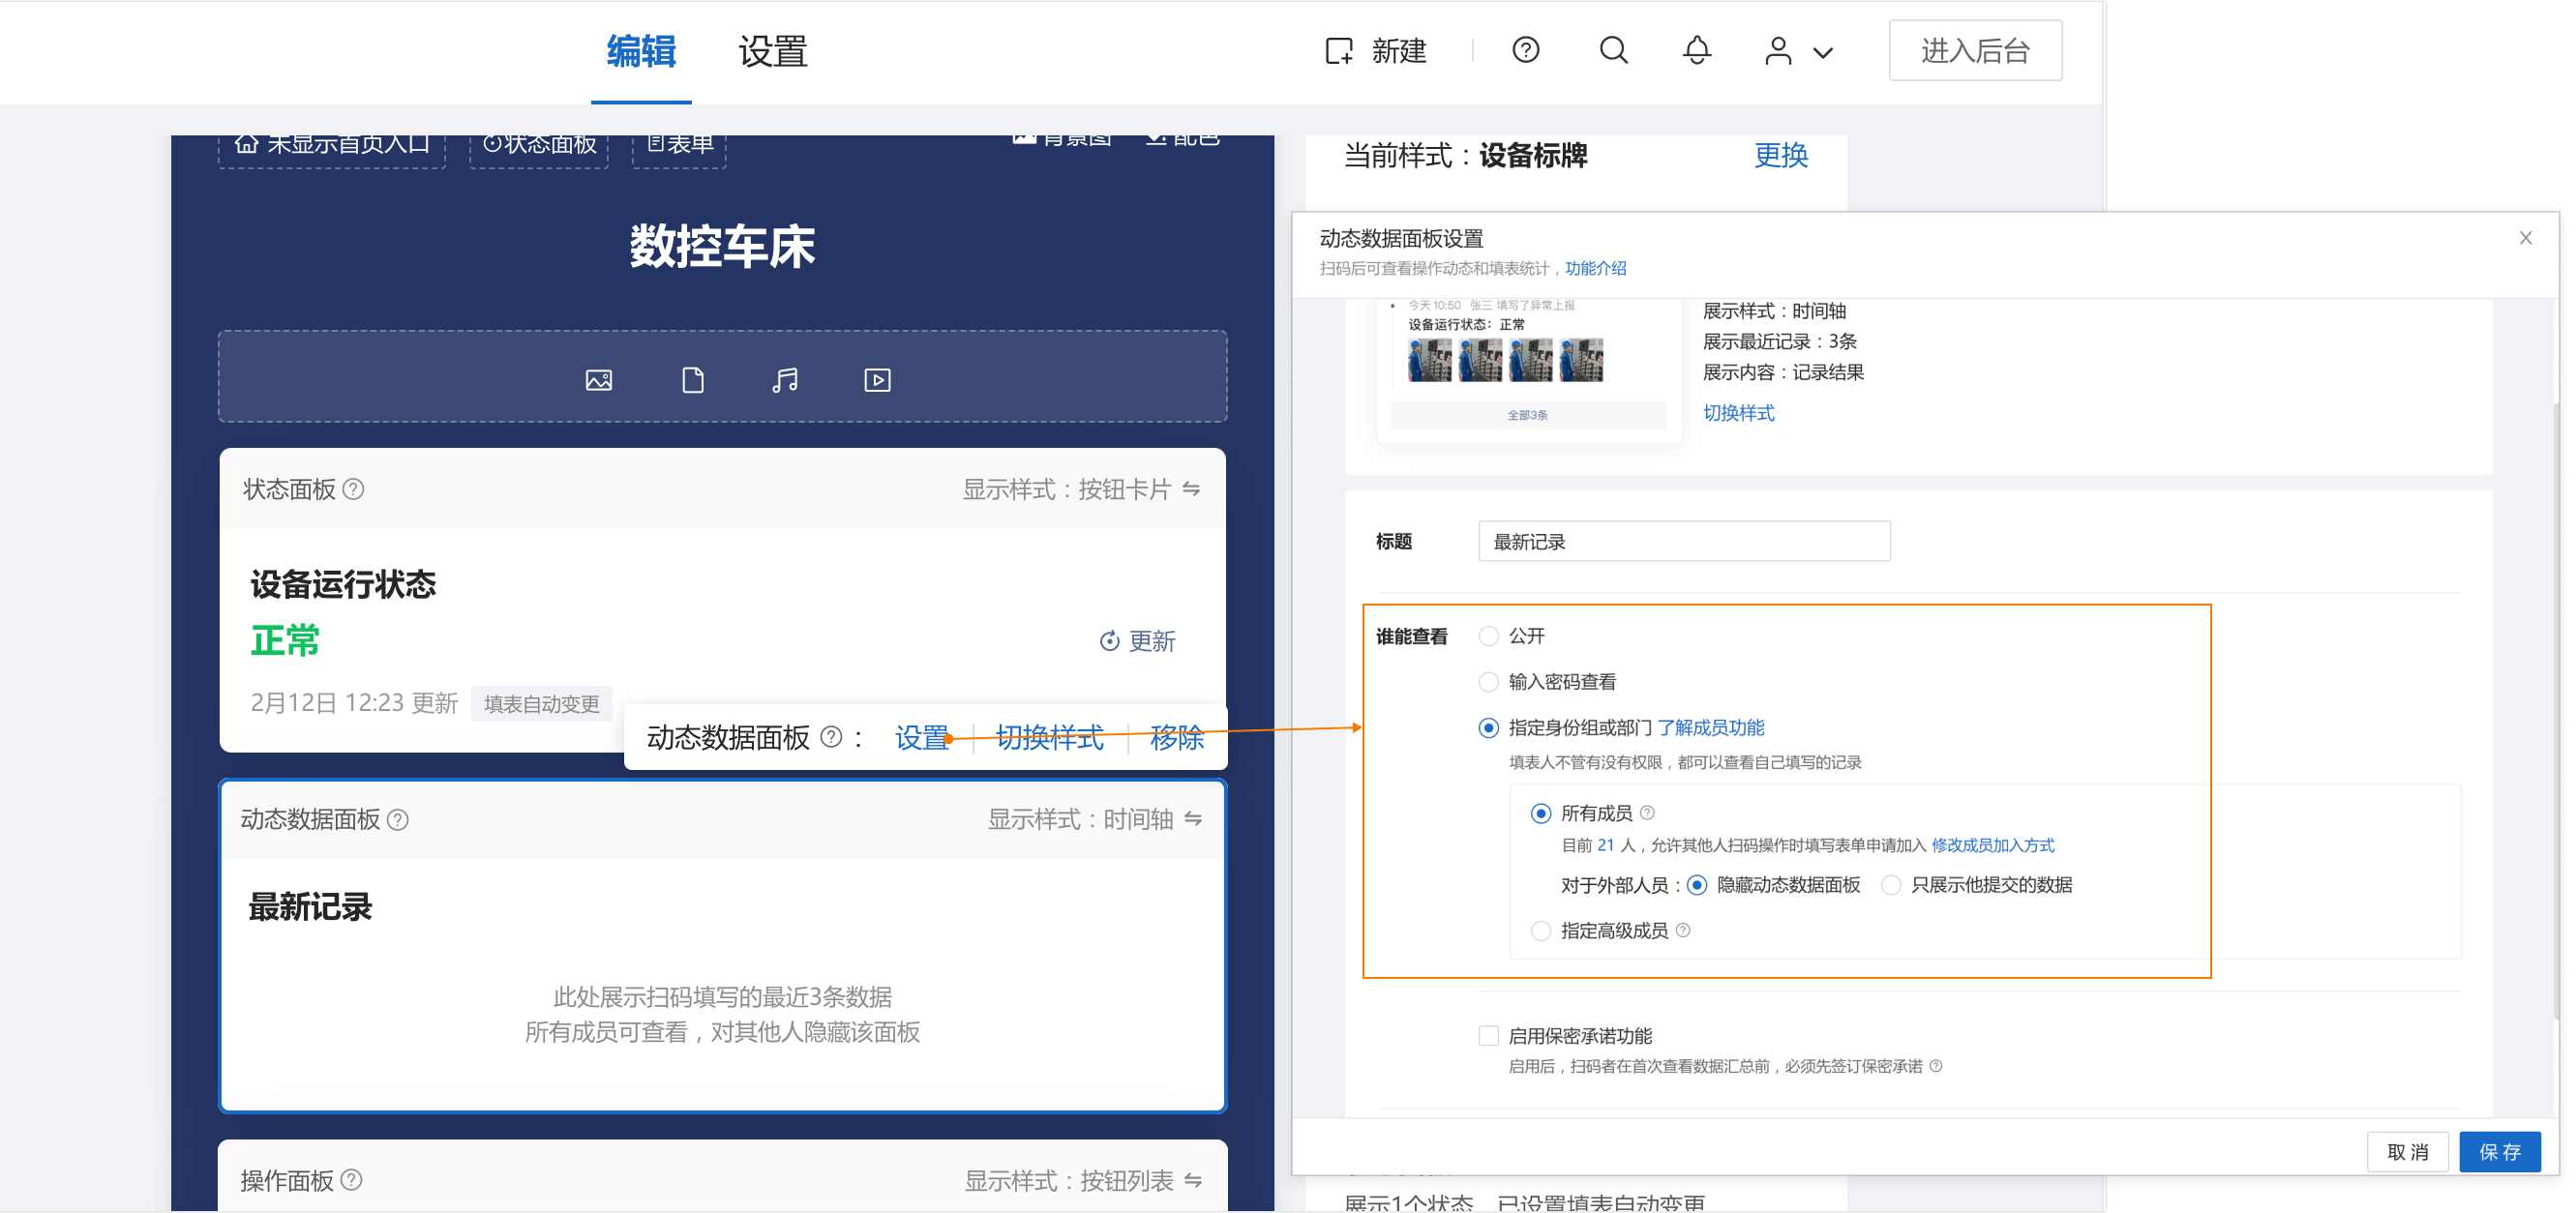The width and height of the screenshot is (2576, 1213).
Task: Switch to the 设置 tab
Action: tap(773, 51)
